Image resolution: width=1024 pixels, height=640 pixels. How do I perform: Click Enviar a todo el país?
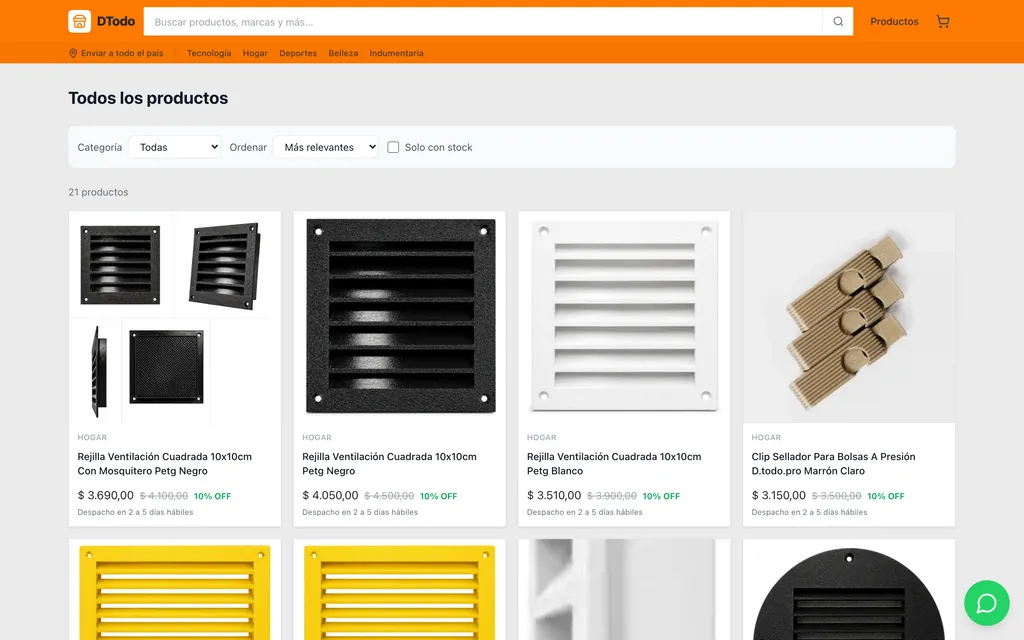122,54
